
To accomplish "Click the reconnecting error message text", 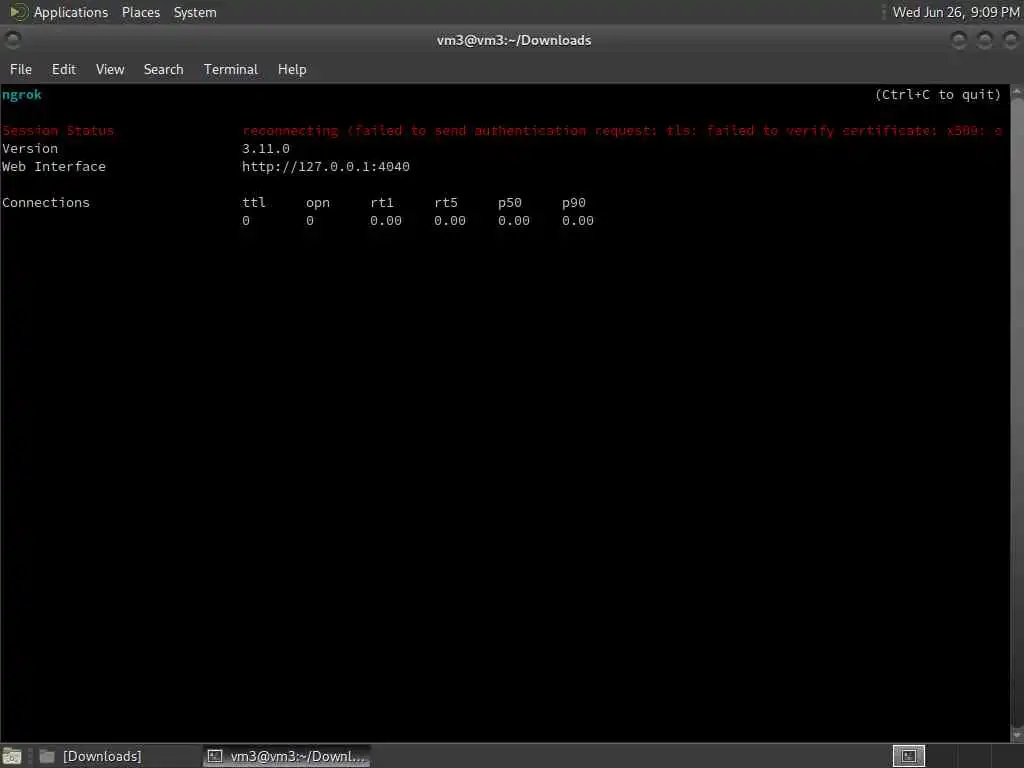I will [622, 131].
